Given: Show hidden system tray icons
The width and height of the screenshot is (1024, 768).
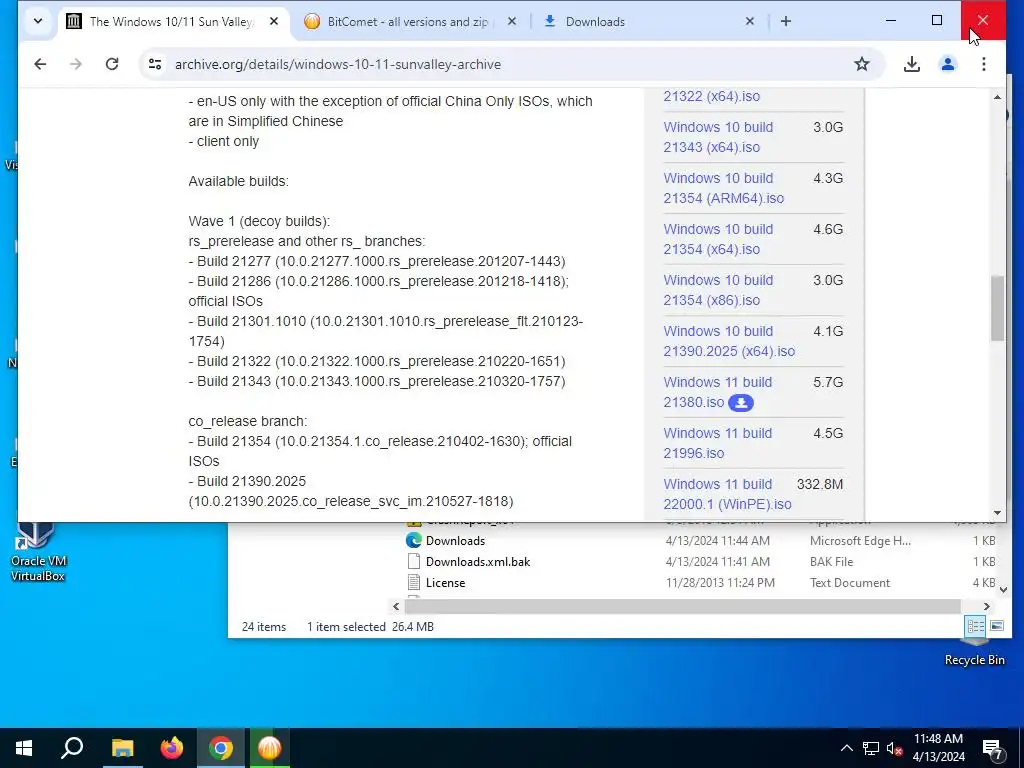Looking at the screenshot, I should [x=846, y=748].
